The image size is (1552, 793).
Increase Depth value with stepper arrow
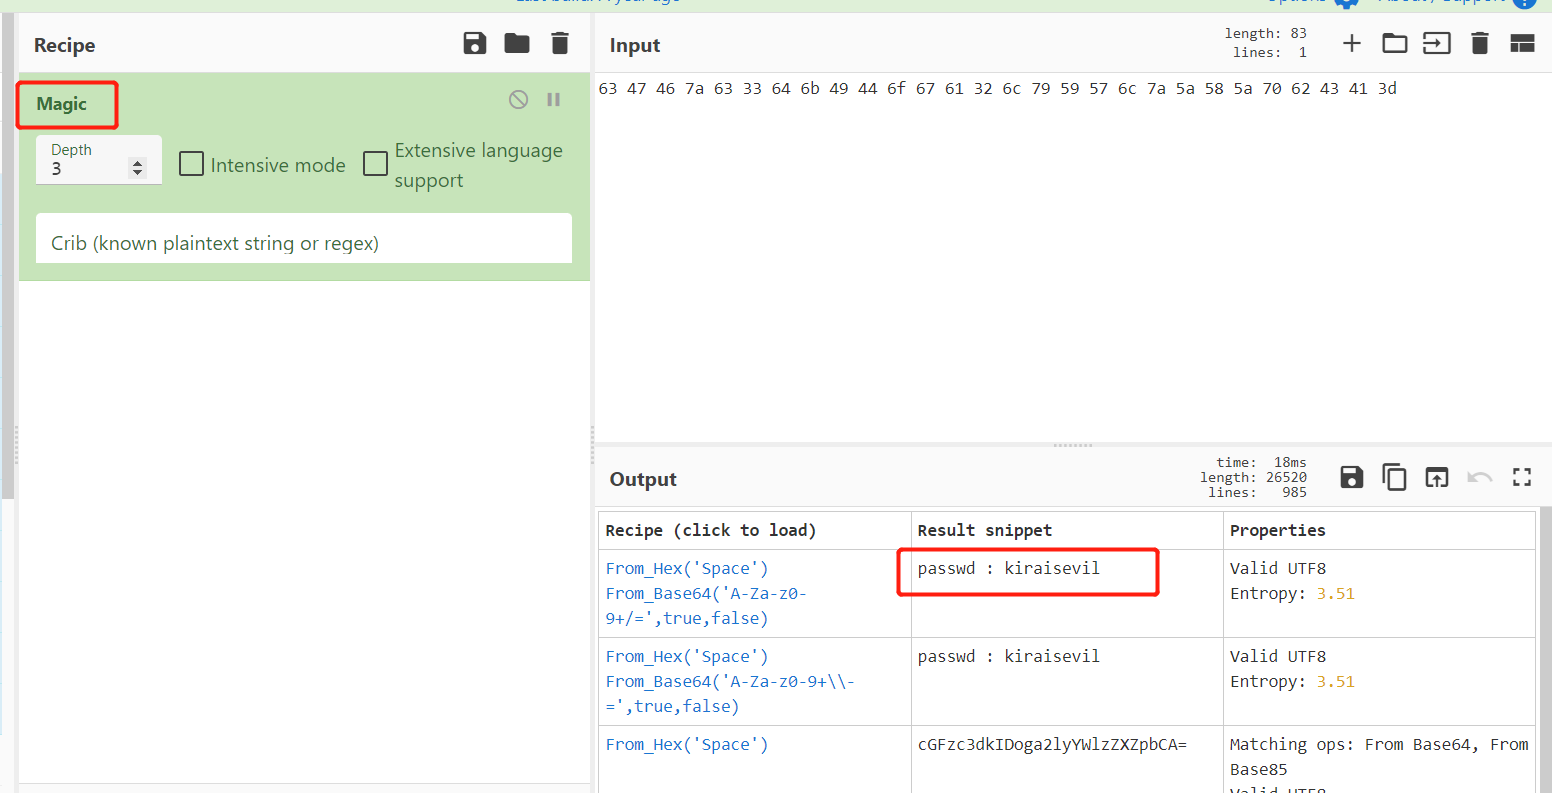(x=138, y=163)
